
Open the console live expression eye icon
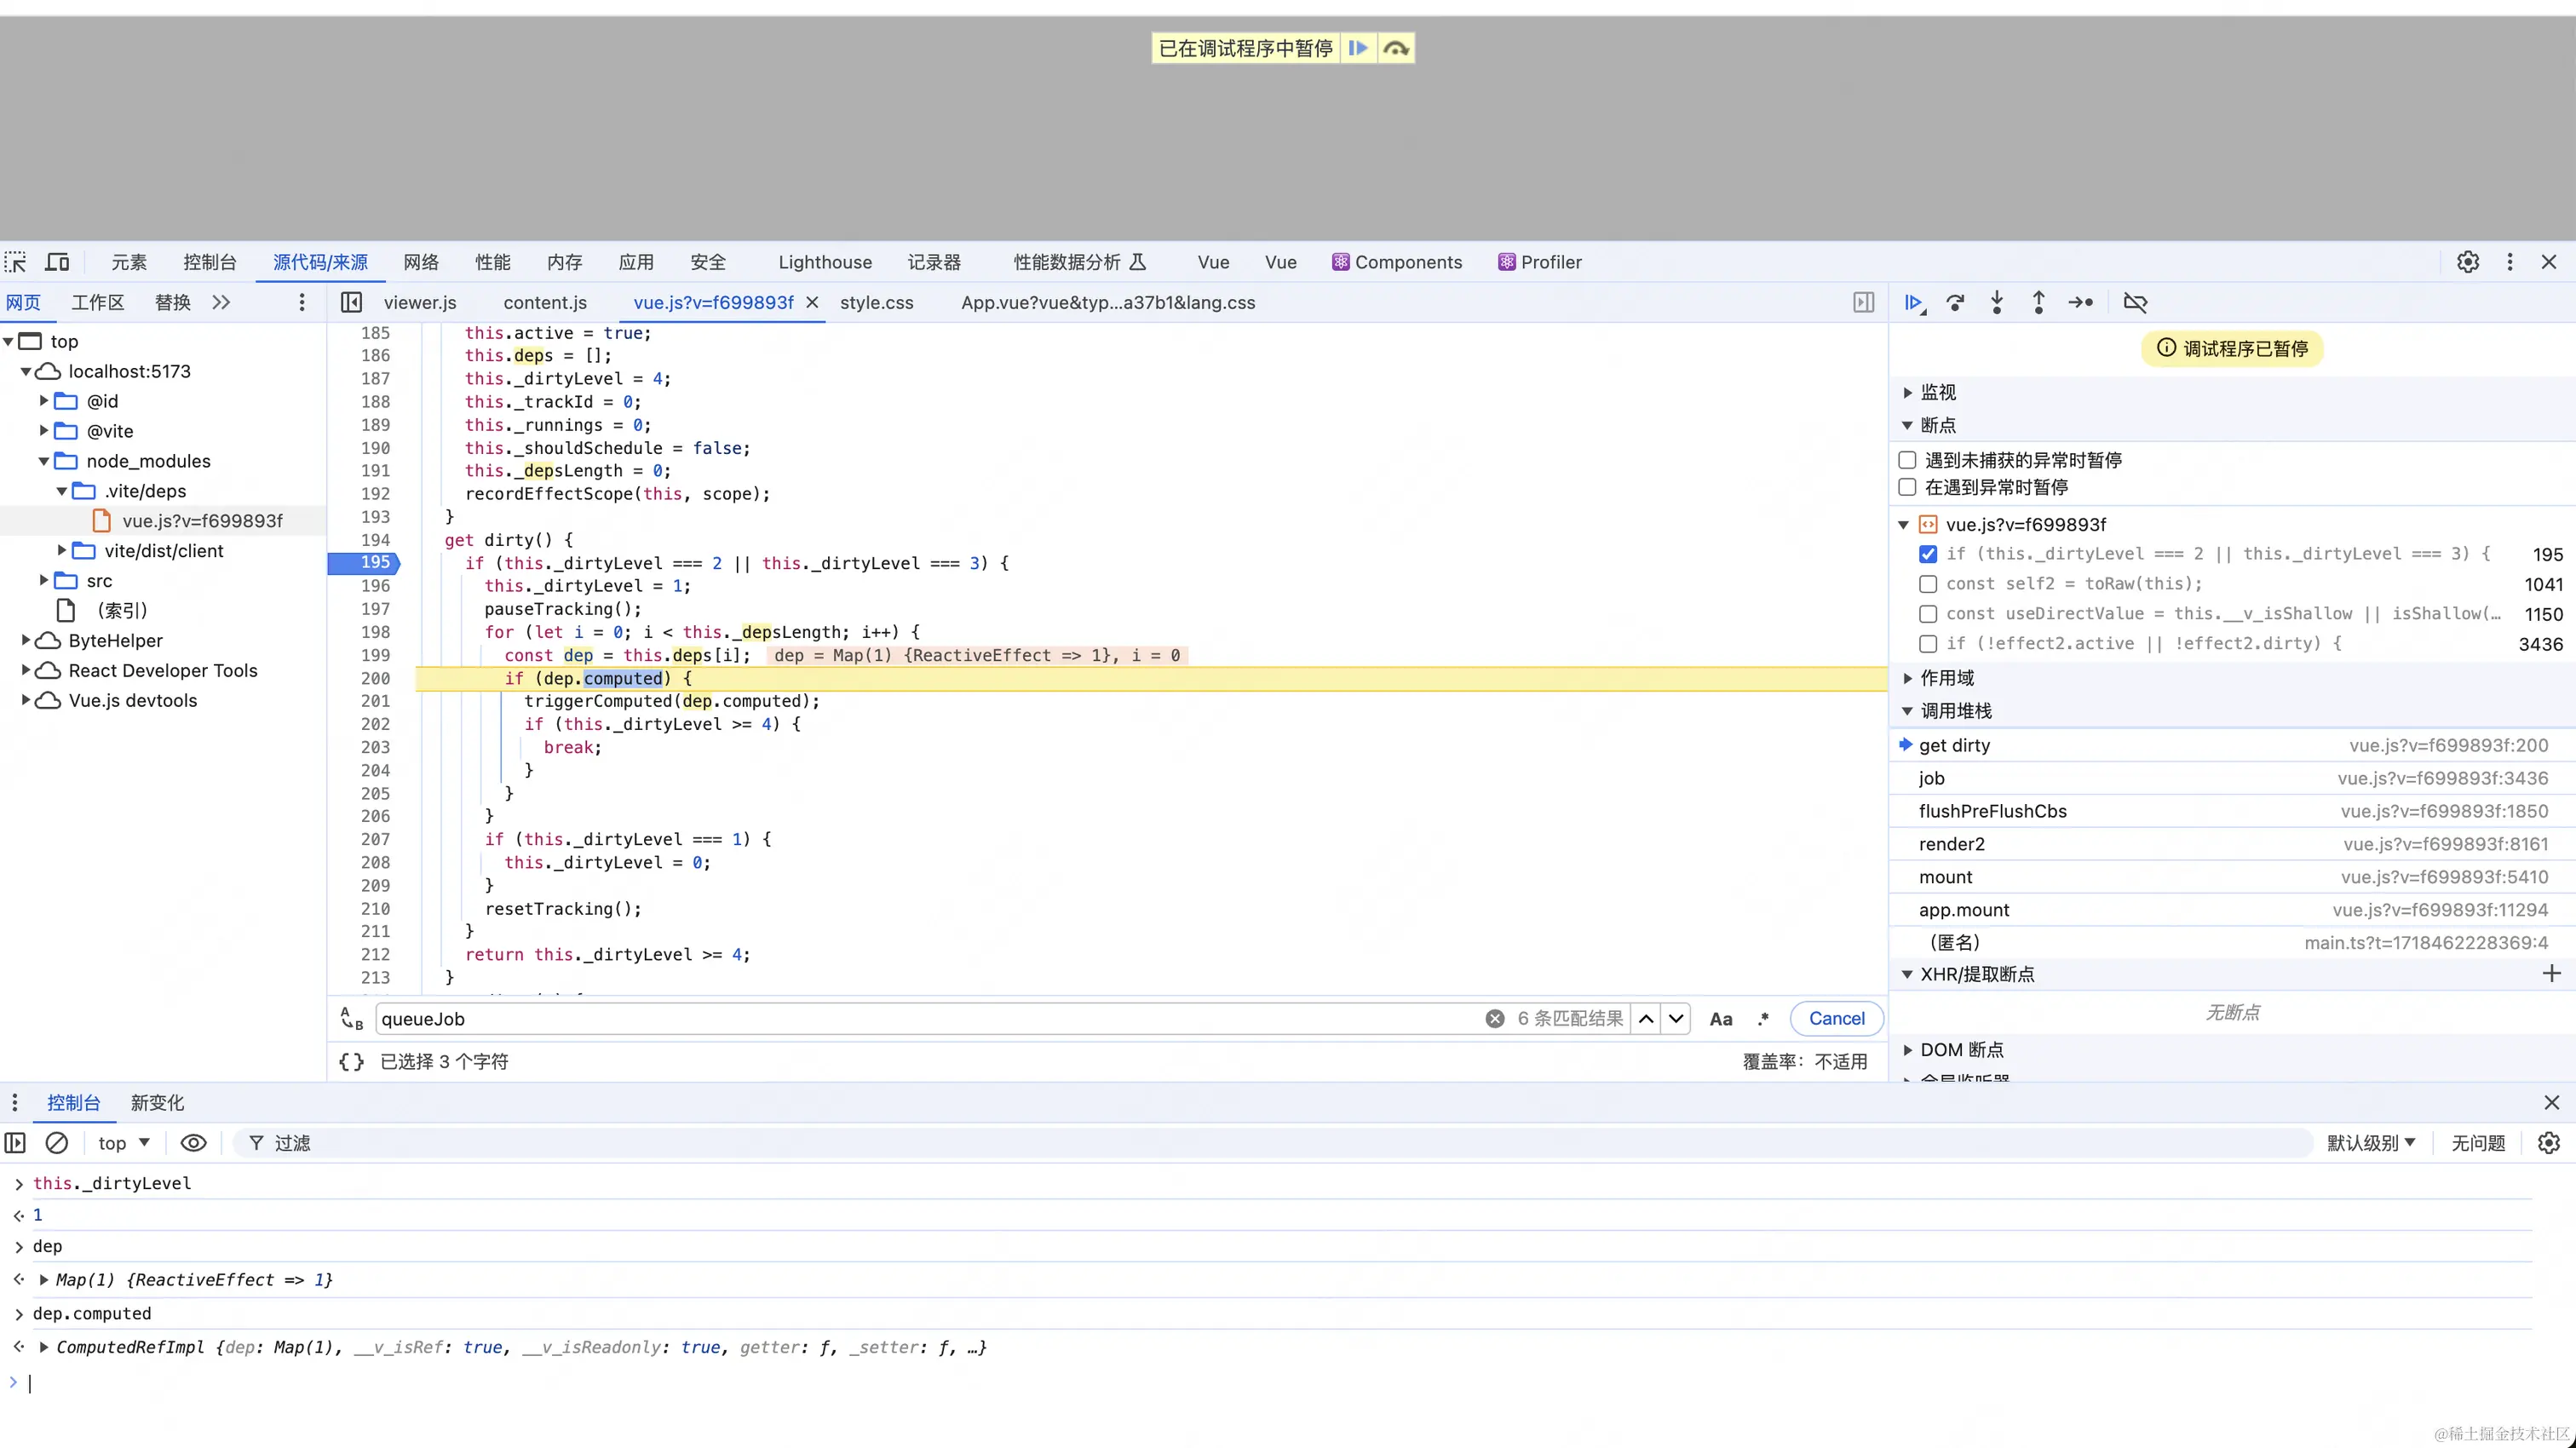pyautogui.click(x=193, y=1143)
